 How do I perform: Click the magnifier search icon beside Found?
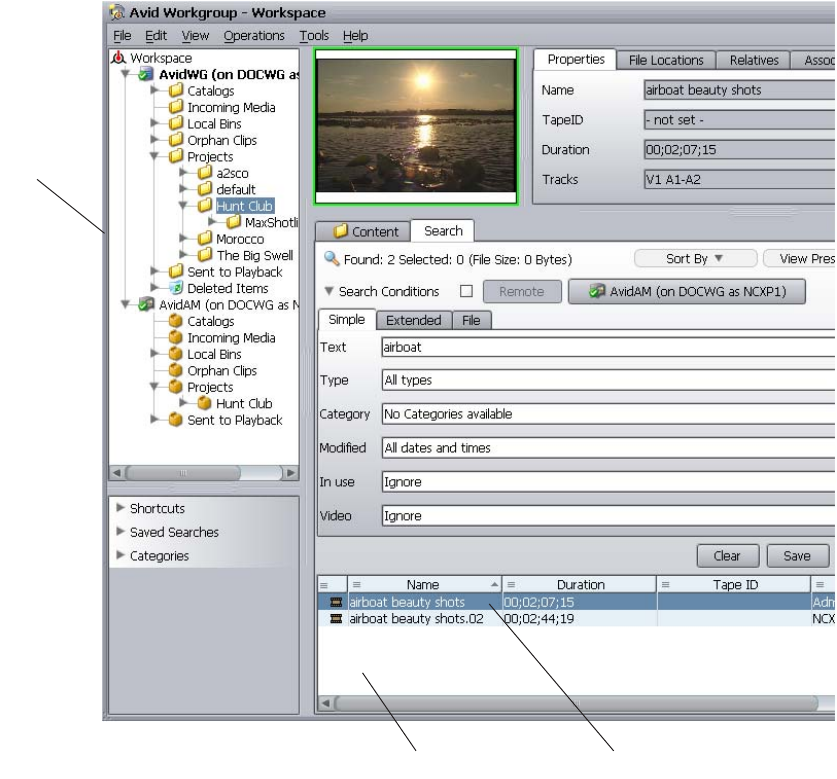point(331,259)
